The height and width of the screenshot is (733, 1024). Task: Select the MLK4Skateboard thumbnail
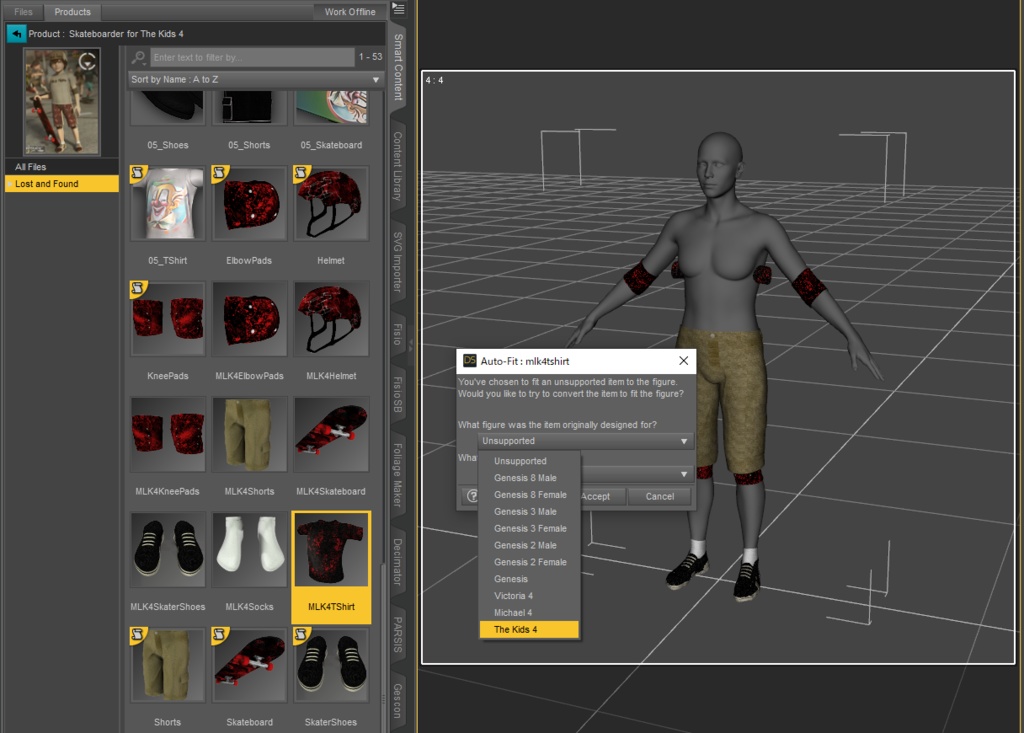point(331,434)
